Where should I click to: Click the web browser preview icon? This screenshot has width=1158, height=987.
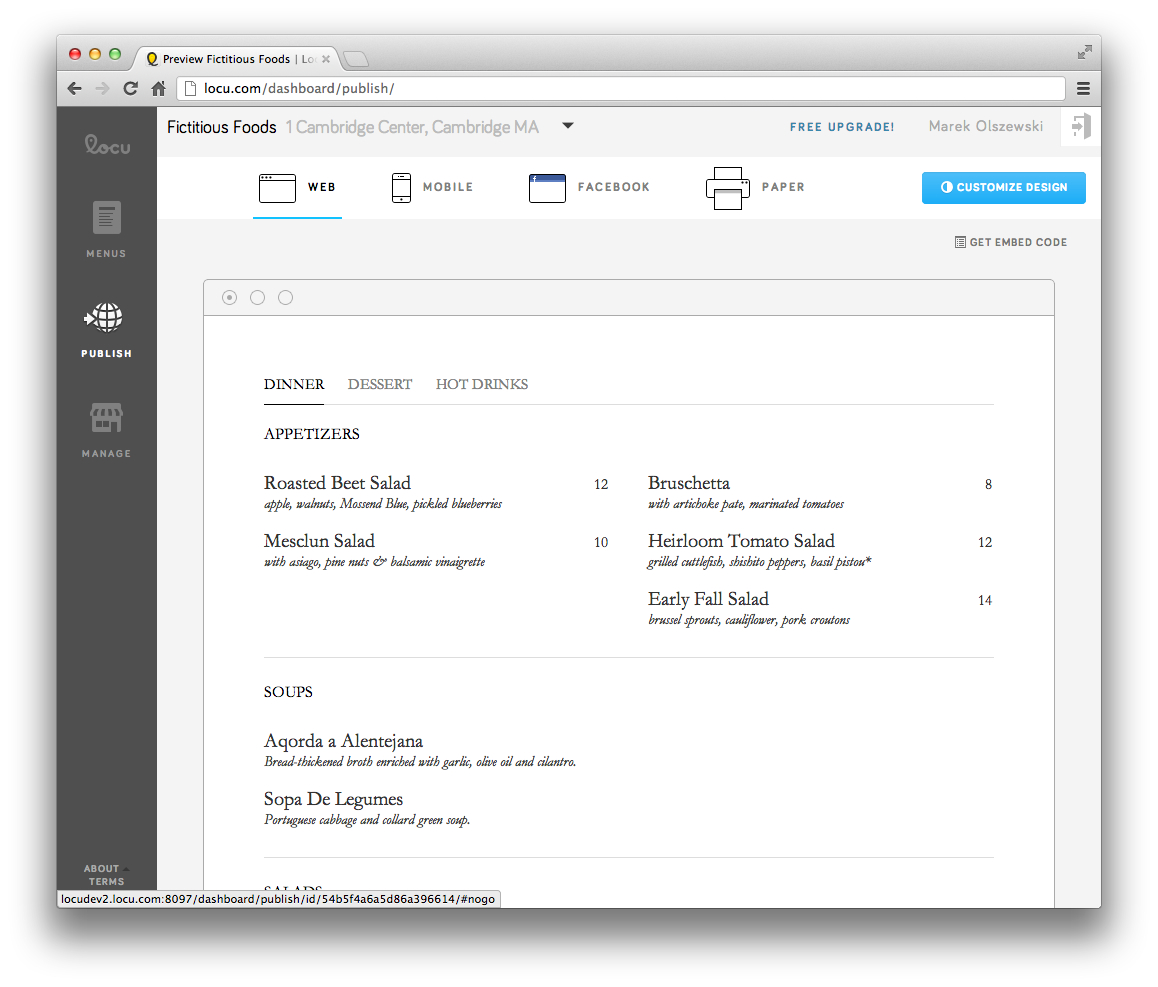pyautogui.click(x=277, y=188)
